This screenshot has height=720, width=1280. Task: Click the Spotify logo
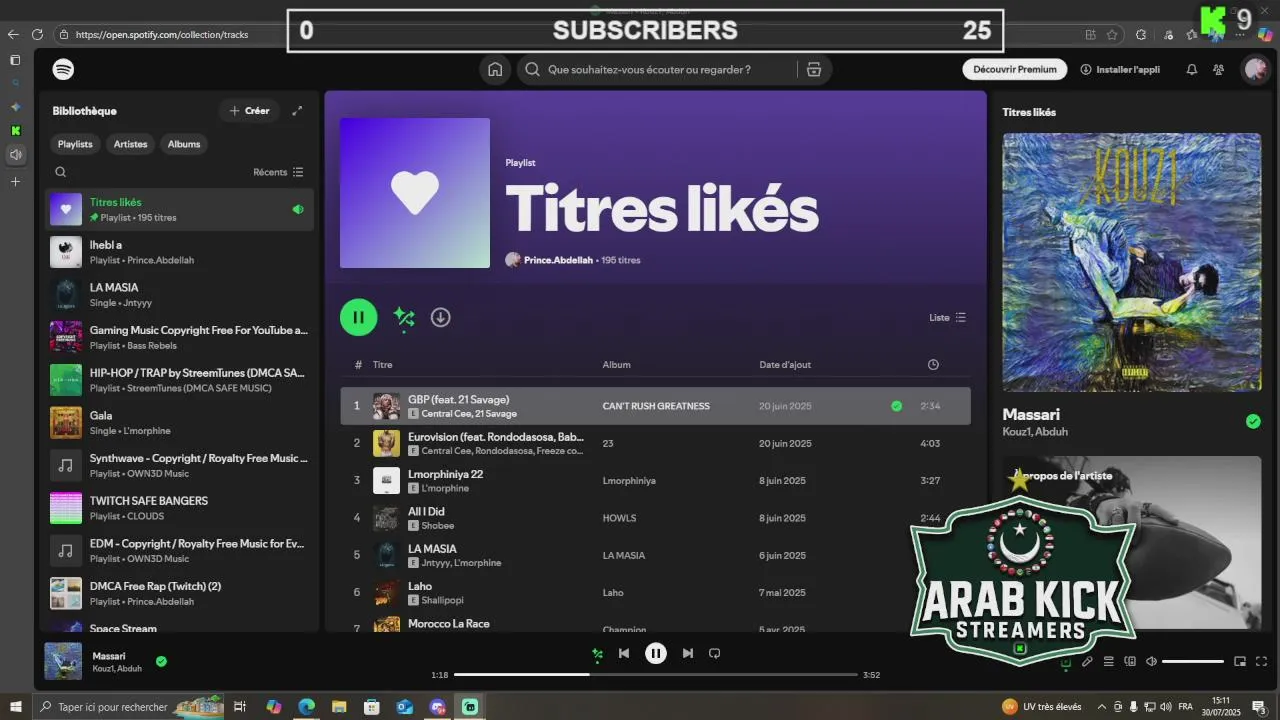63,70
